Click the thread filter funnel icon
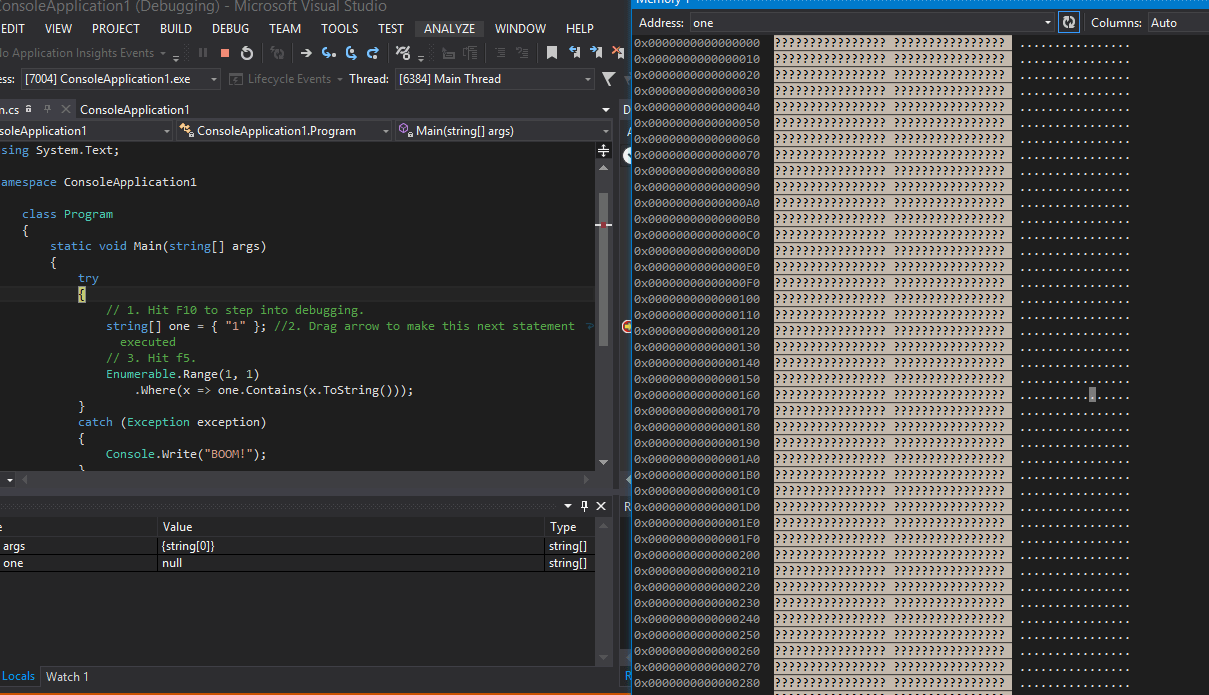This screenshot has height=695, width=1209. pyautogui.click(x=609, y=79)
